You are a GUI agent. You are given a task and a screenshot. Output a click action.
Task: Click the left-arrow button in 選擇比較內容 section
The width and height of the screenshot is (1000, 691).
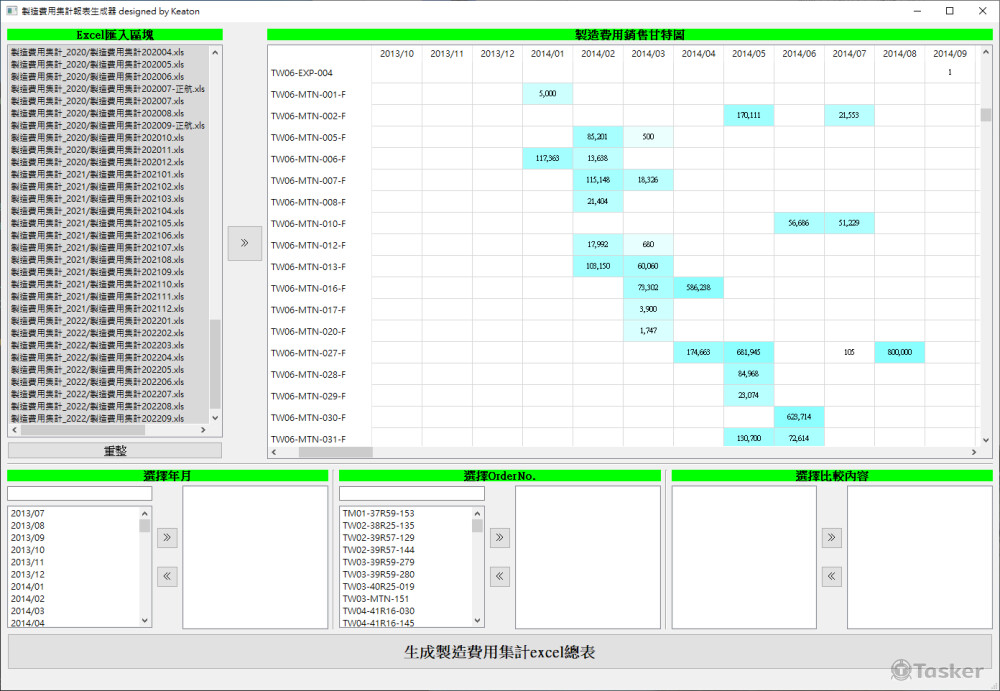[x=831, y=576]
